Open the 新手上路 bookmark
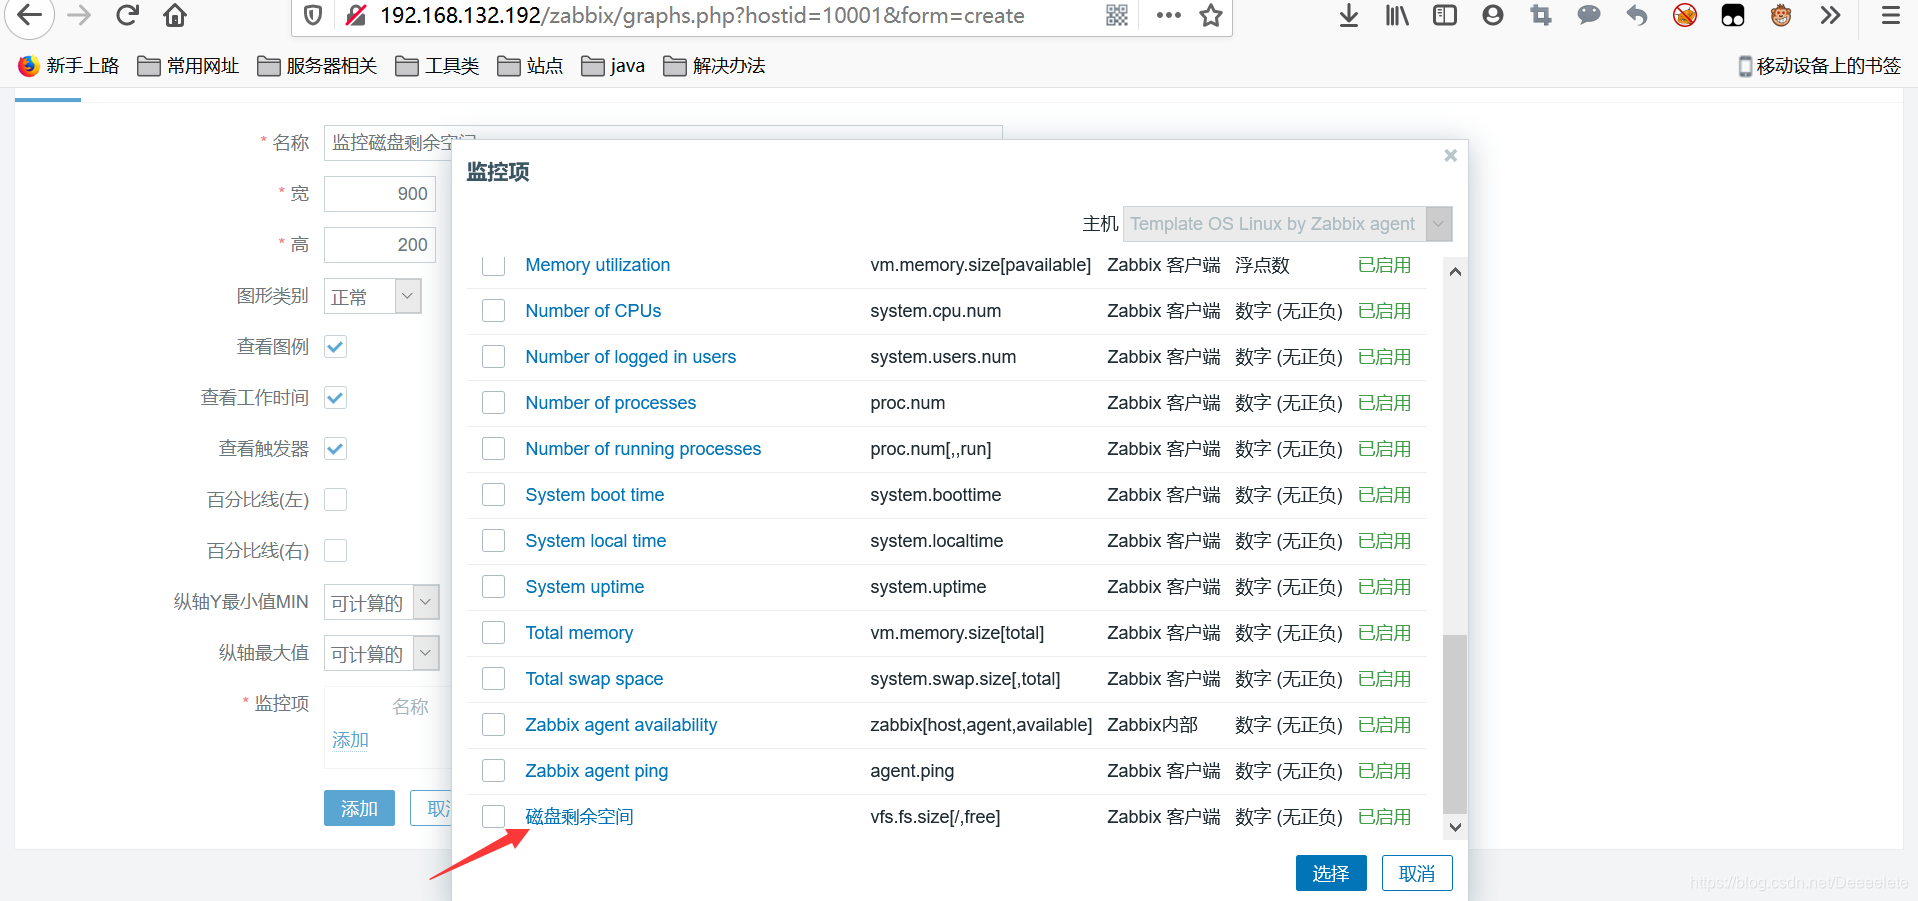This screenshot has height=901, width=1918. coord(69,66)
